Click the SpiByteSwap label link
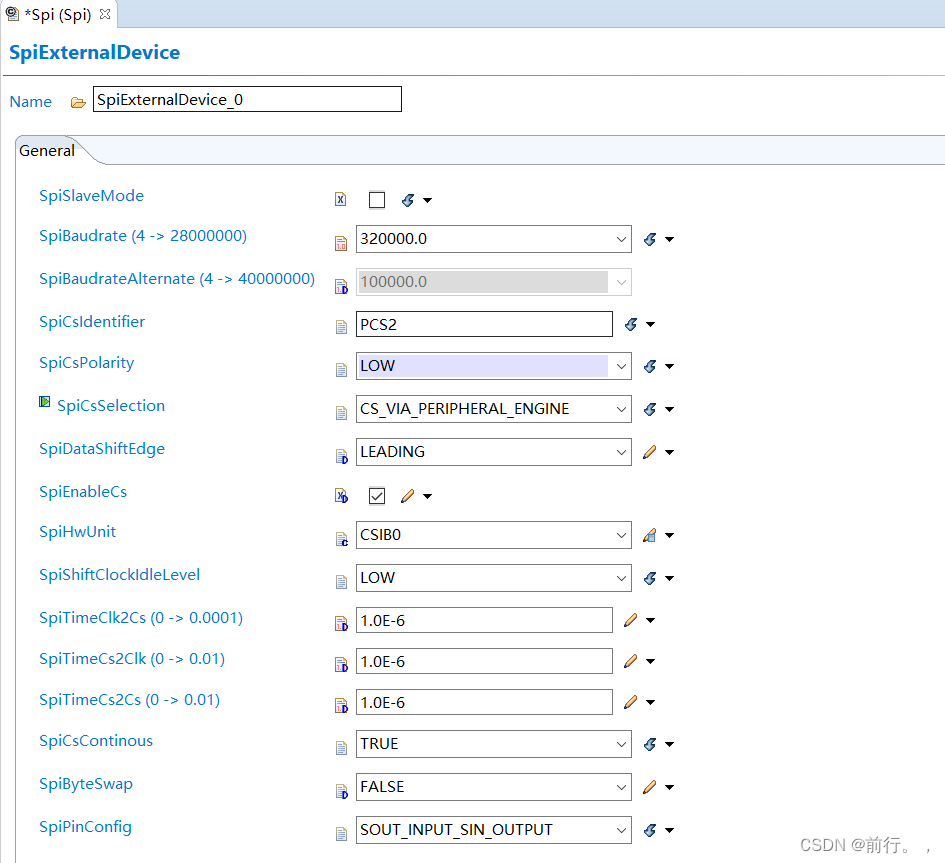 [x=86, y=784]
